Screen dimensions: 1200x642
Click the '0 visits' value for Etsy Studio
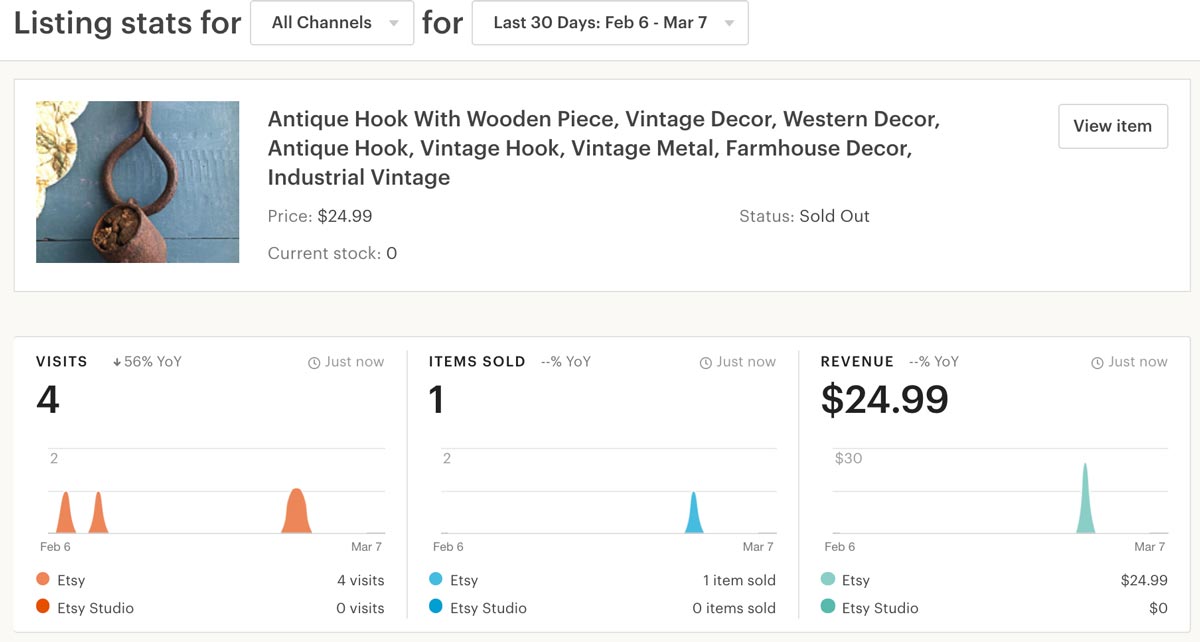[x=360, y=608]
